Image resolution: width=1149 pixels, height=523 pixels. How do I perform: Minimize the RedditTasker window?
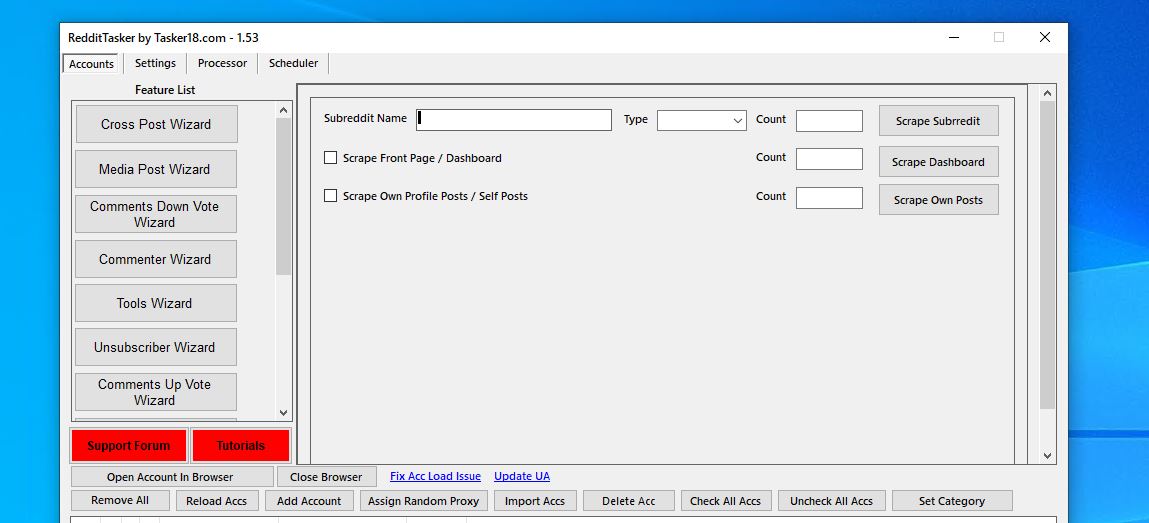point(954,37)
